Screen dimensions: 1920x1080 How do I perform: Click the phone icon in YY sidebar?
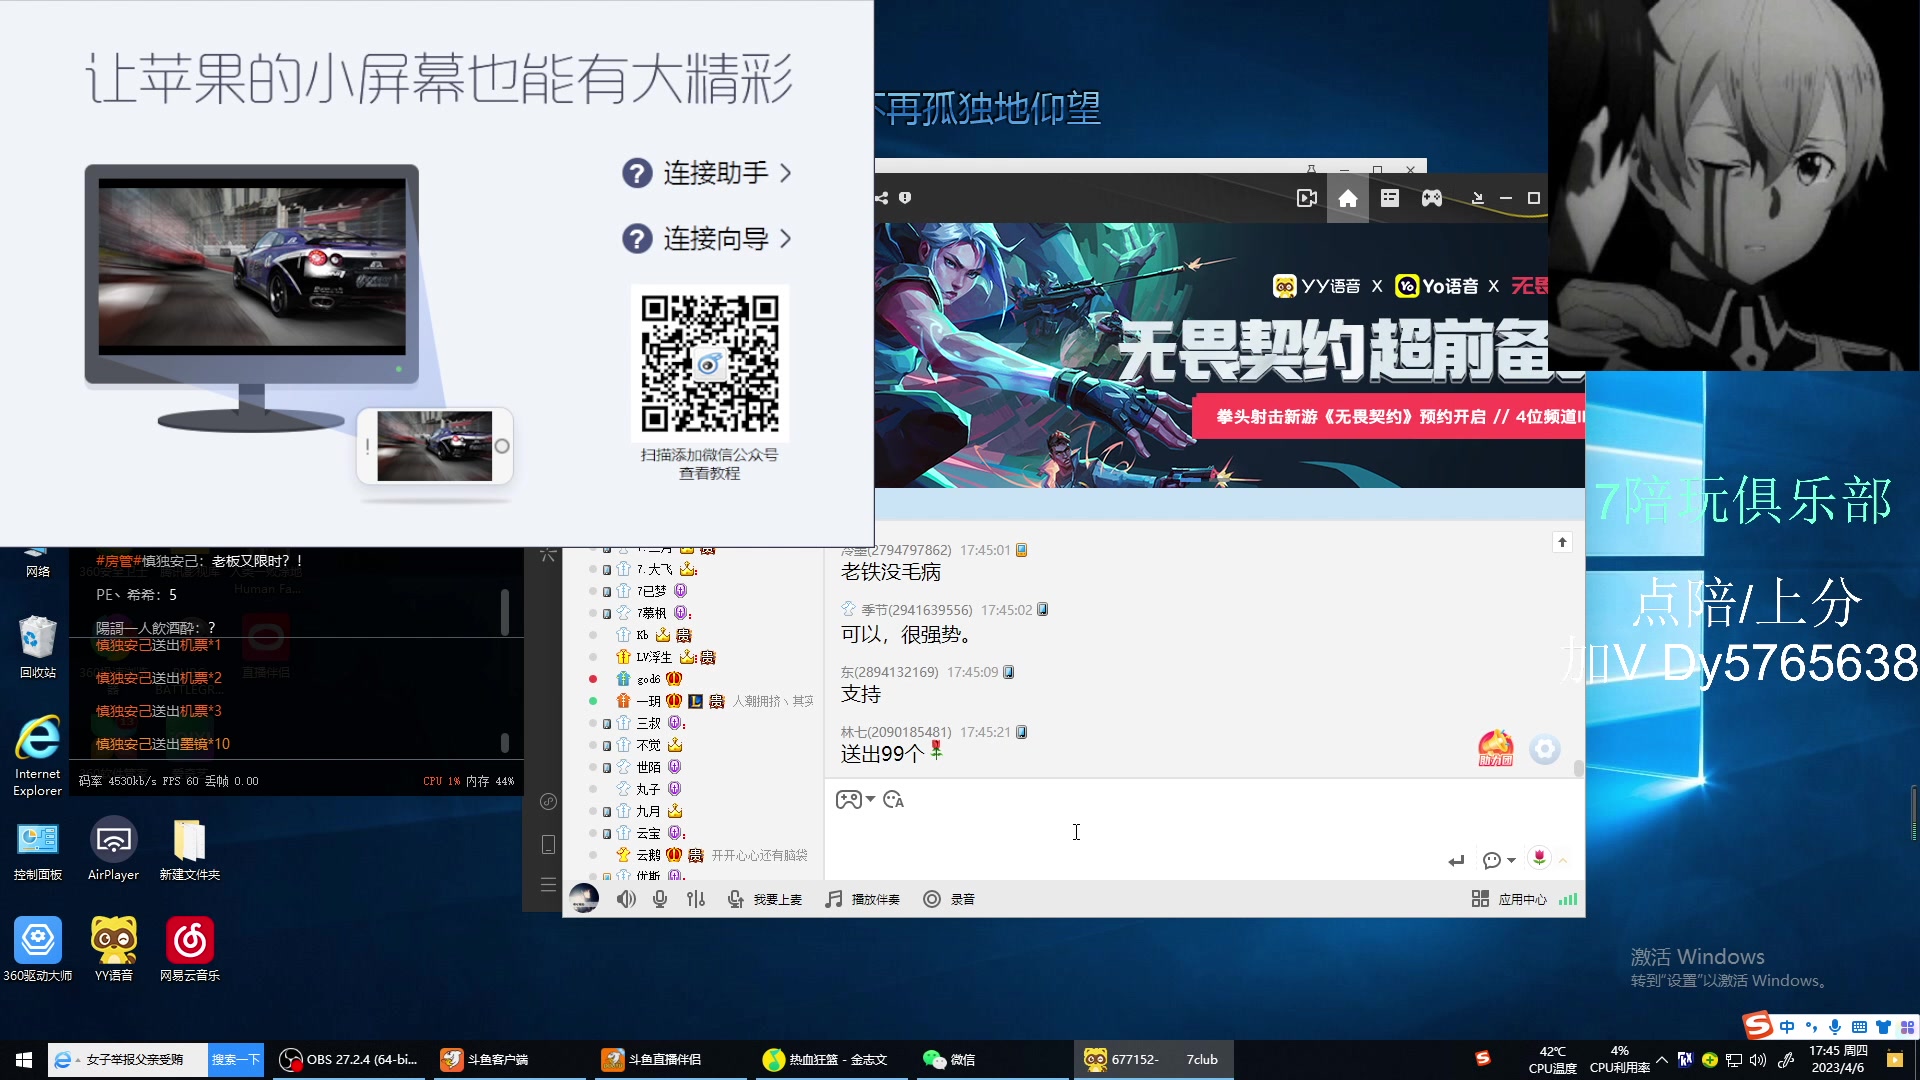point(548,844)
